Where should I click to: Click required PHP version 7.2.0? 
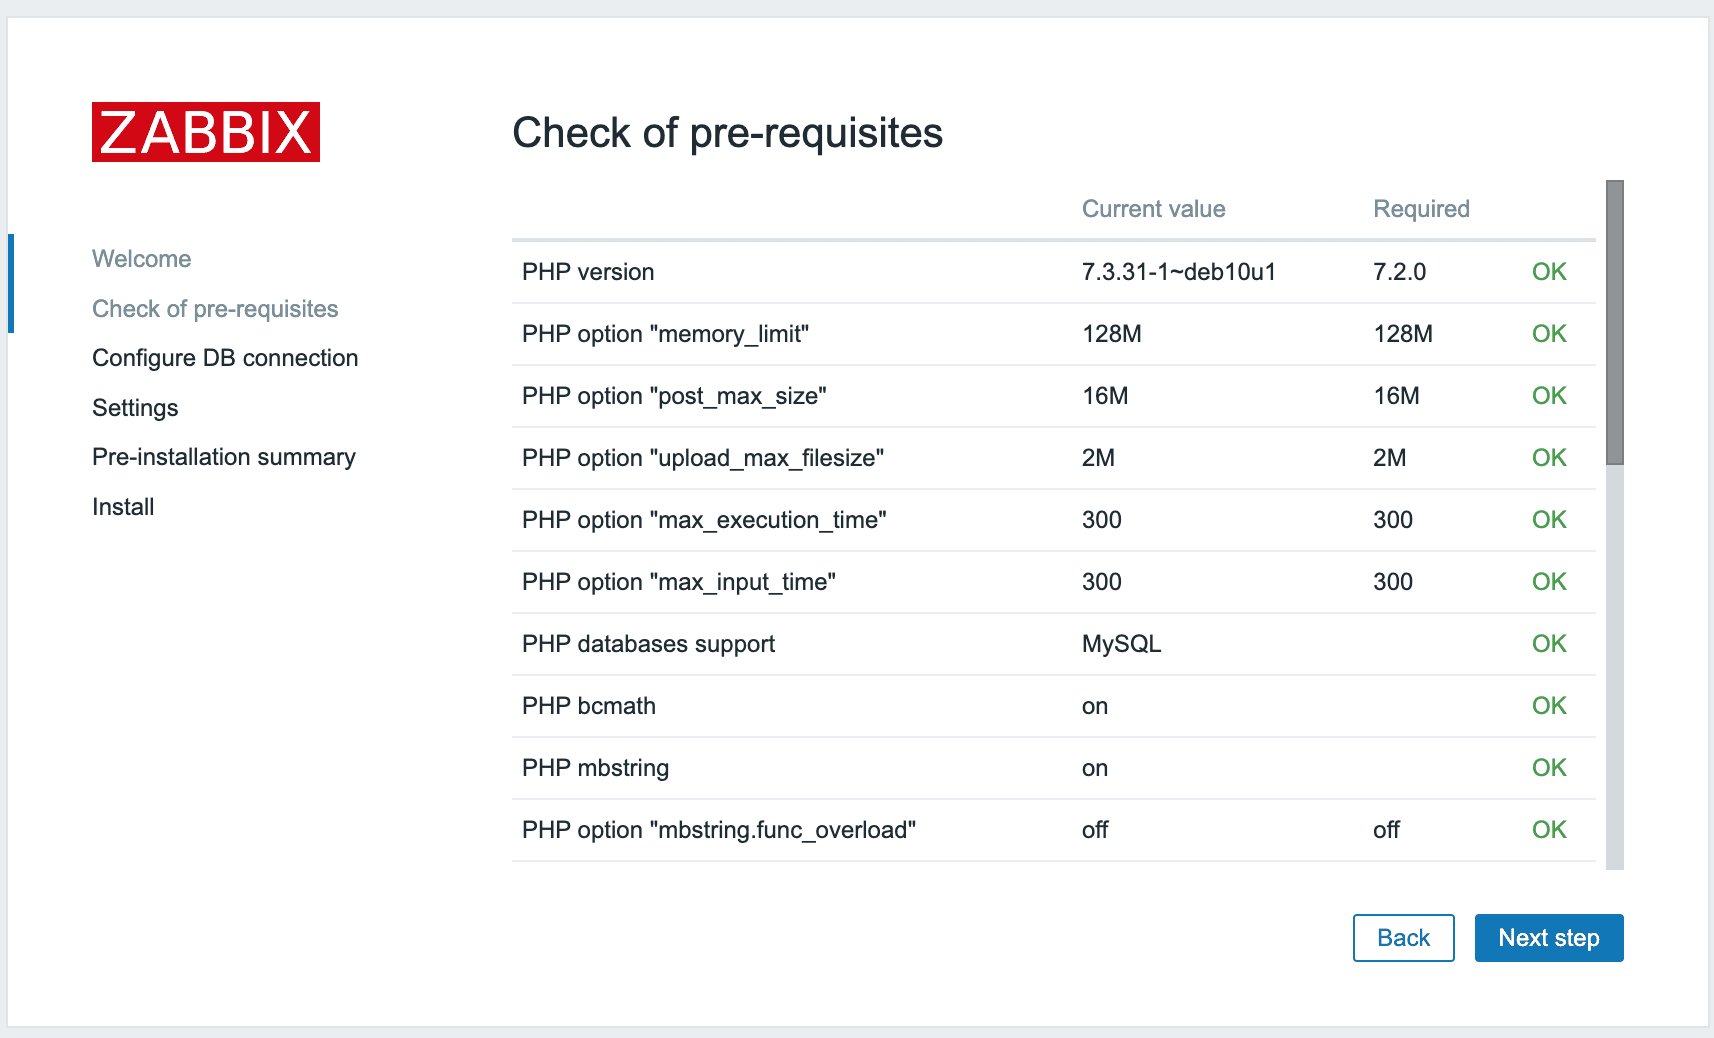[x=1400, y=272]
